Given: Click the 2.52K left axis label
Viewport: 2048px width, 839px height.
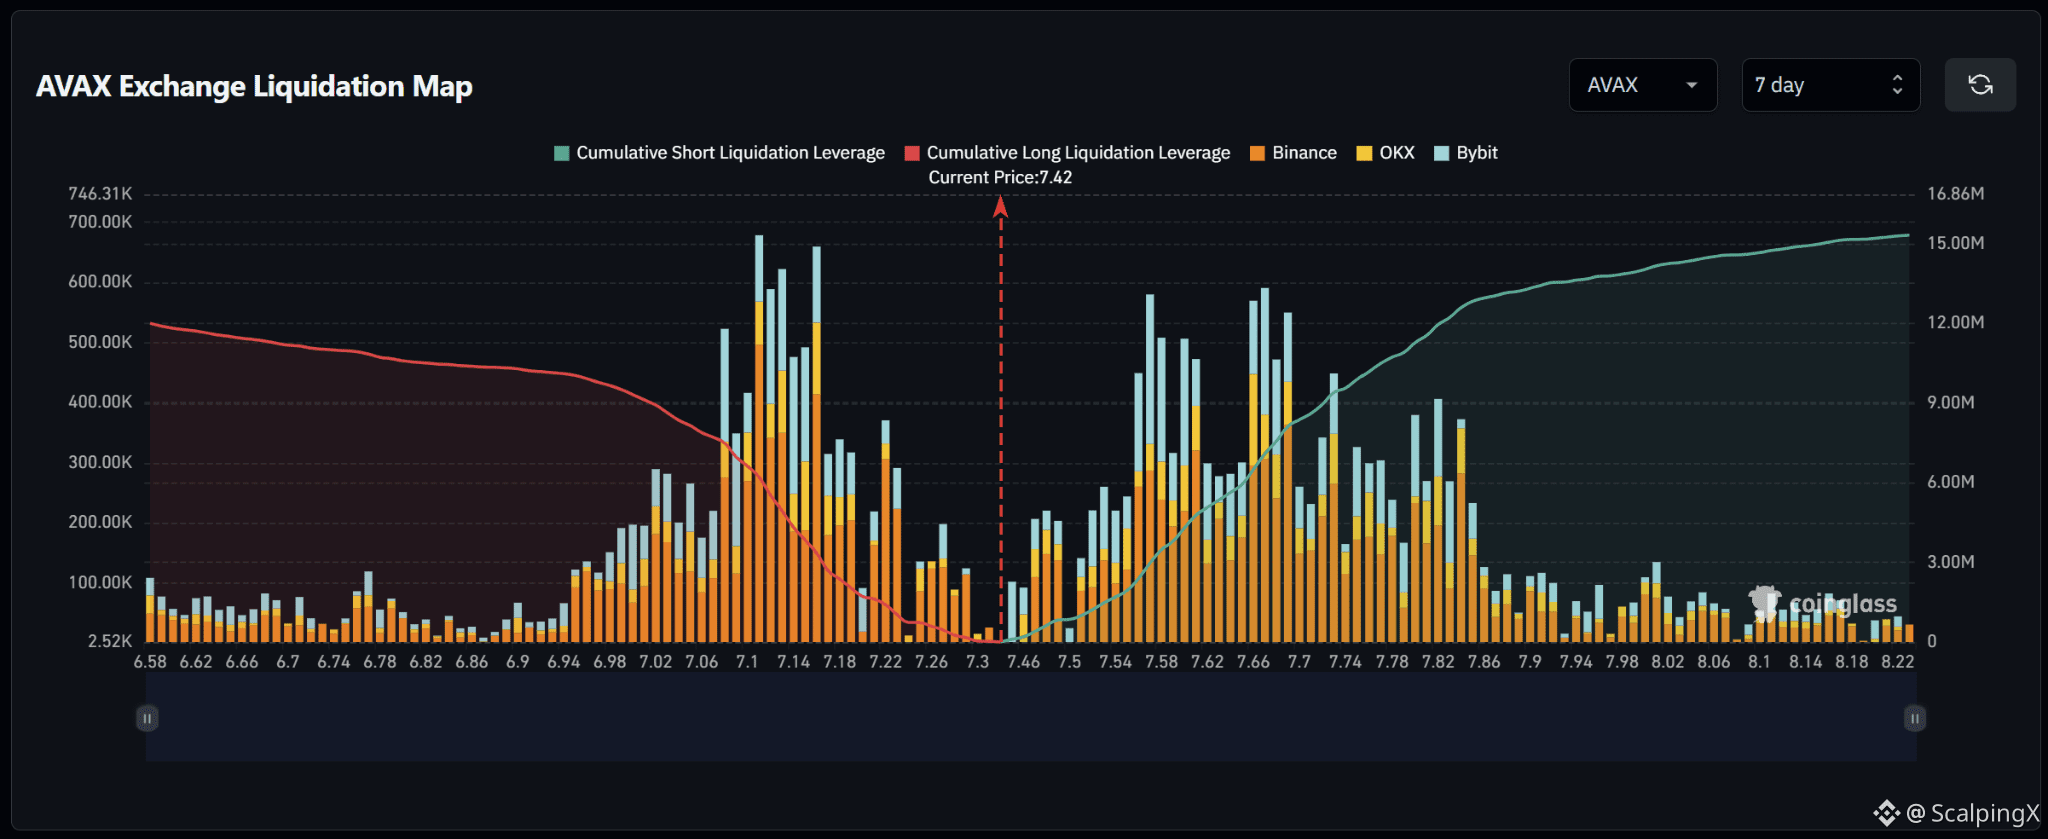Looking at the screenshot, I should [110, 641].
